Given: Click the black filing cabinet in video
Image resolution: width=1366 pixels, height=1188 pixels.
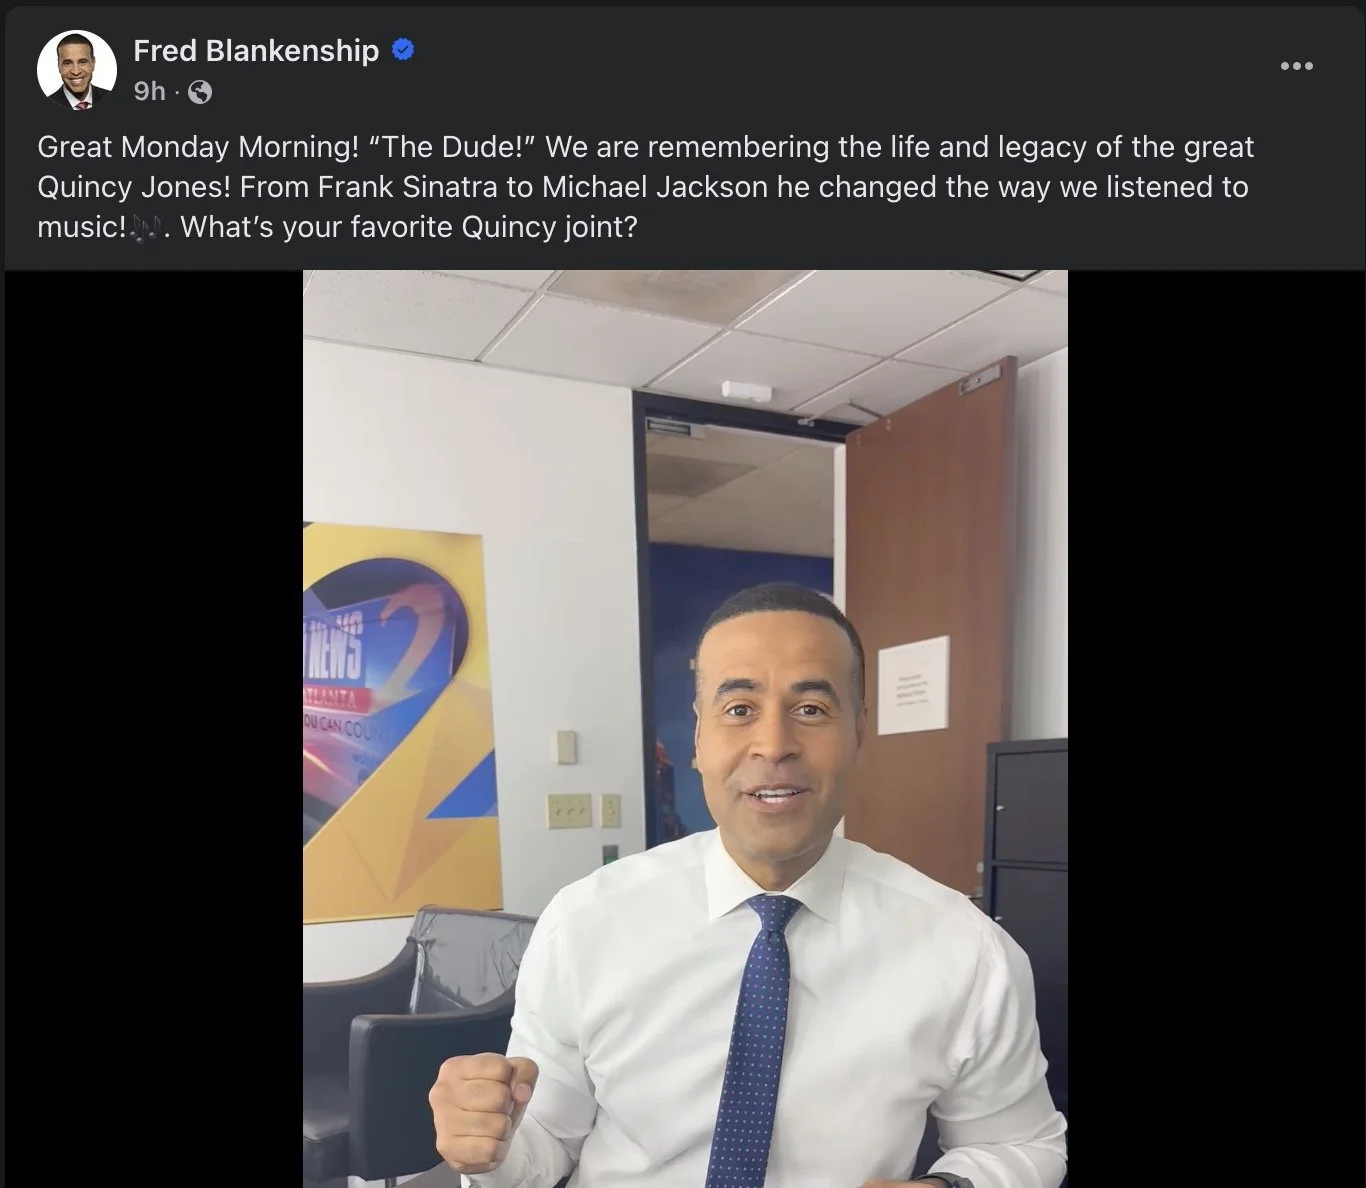Looking at the screenshot, I should point(1027,850).
